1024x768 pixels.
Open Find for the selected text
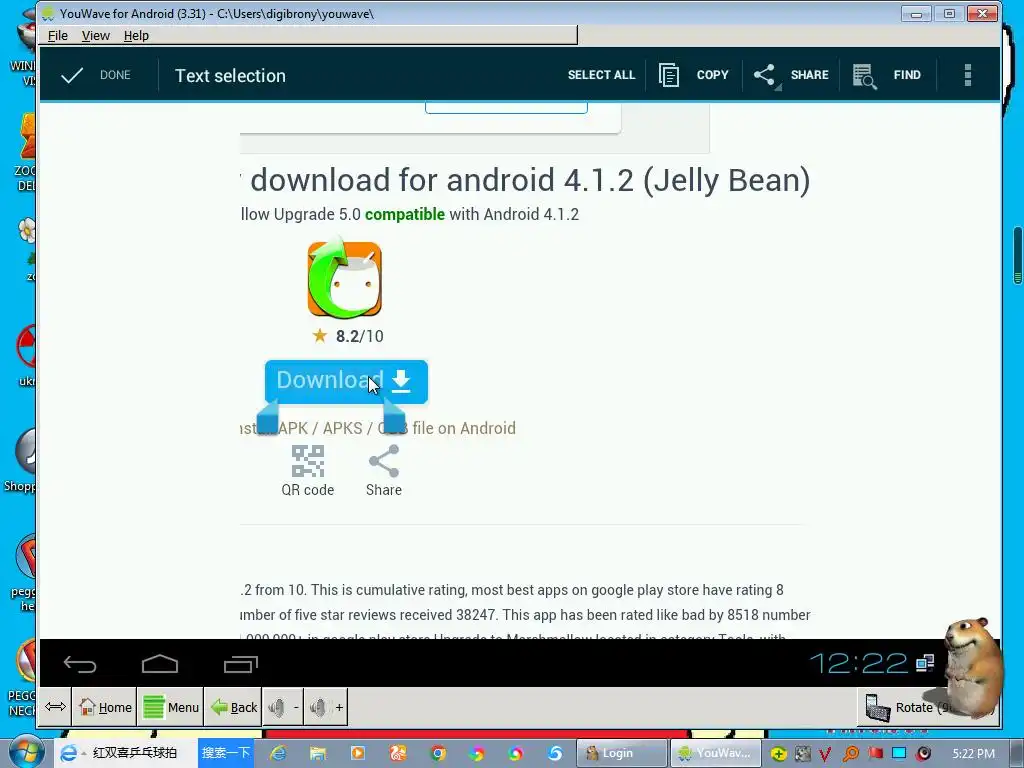pyautogui.click(x=887, y=75)
